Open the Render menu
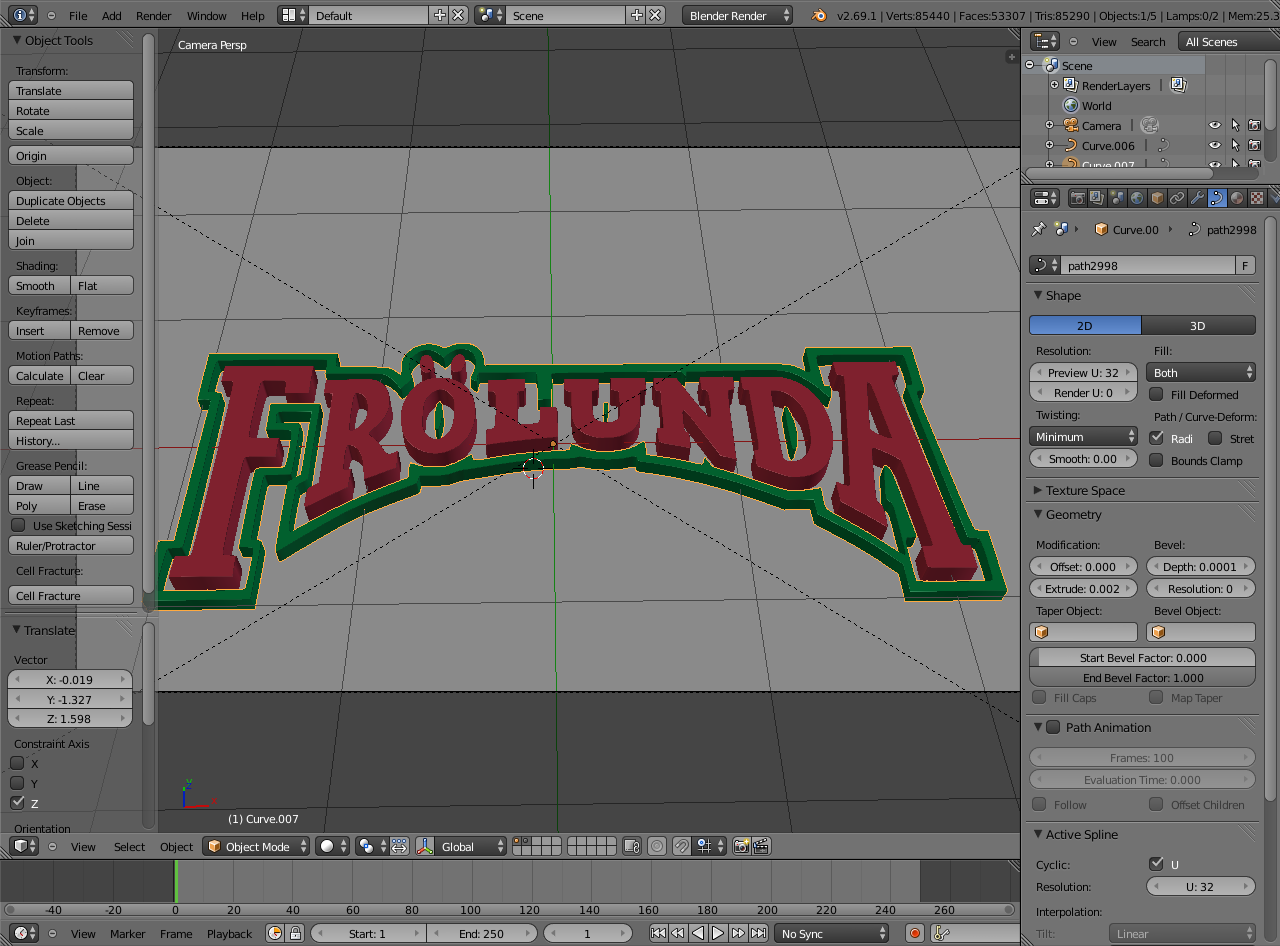 154,15
